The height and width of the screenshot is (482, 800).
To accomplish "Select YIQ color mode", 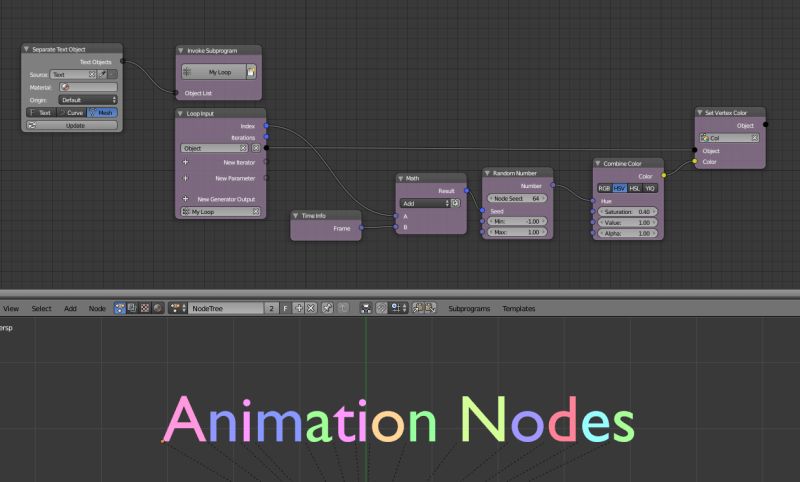I will coord(649,188).
